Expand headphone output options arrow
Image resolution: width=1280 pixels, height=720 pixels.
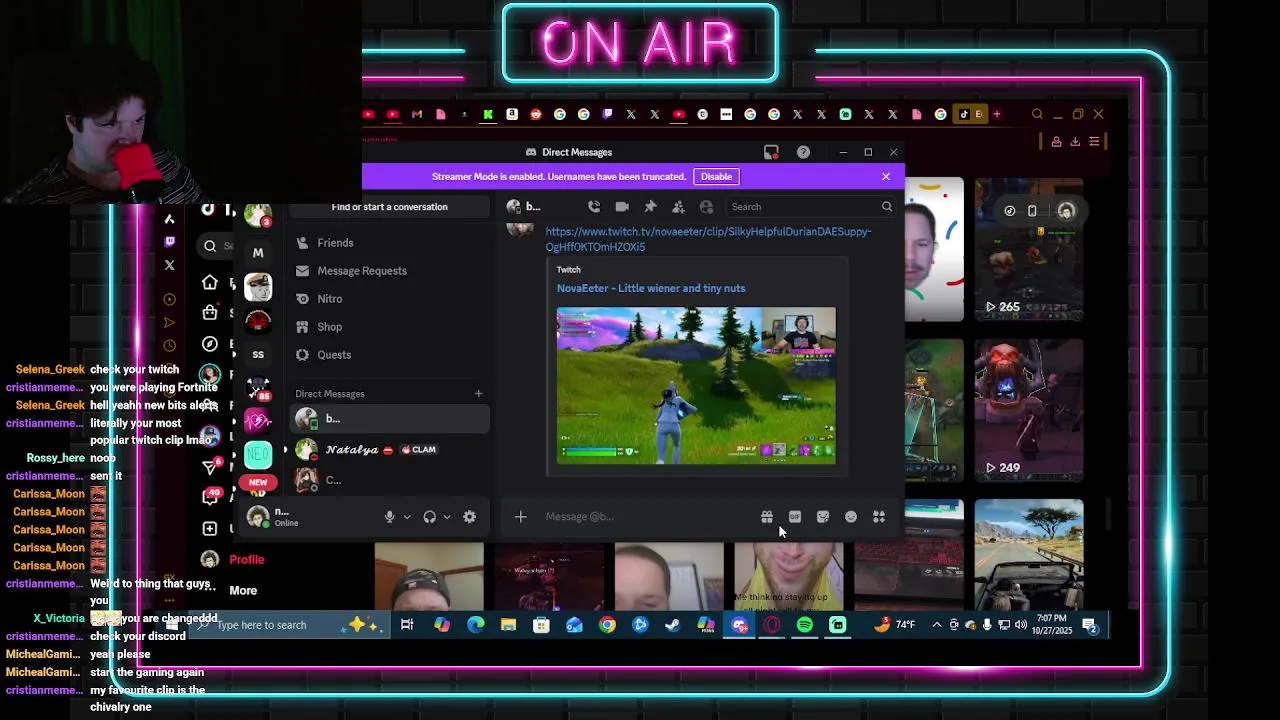tap(446, 517)
